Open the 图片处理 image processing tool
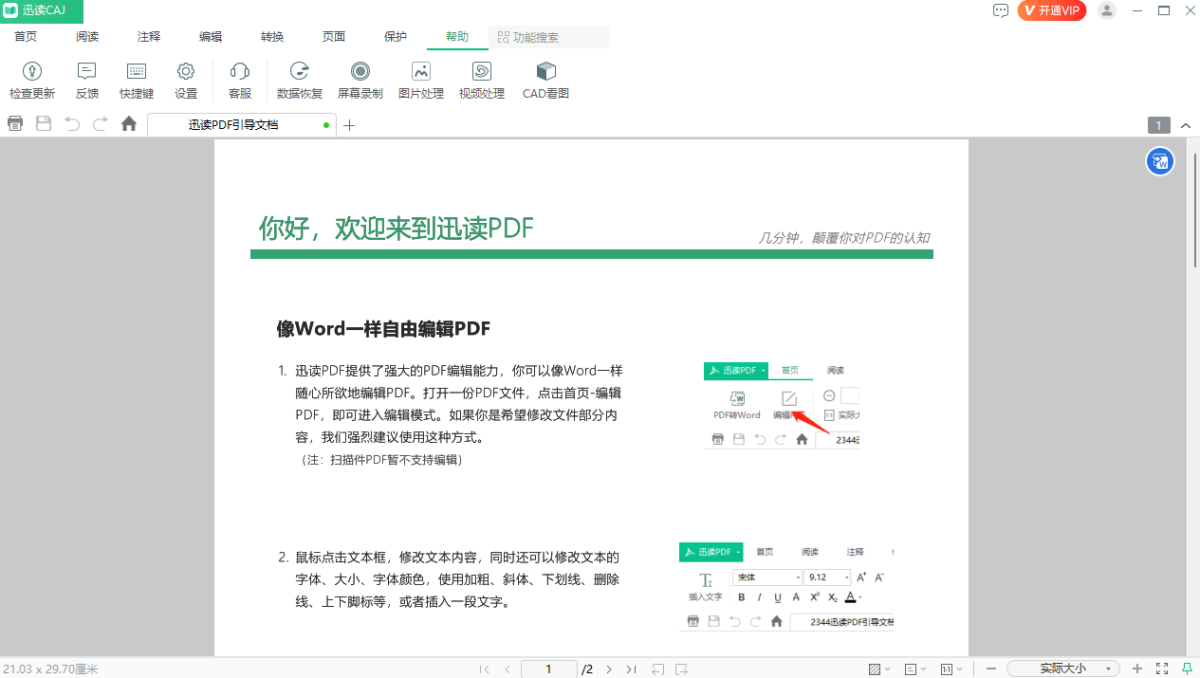 (421, 78)
